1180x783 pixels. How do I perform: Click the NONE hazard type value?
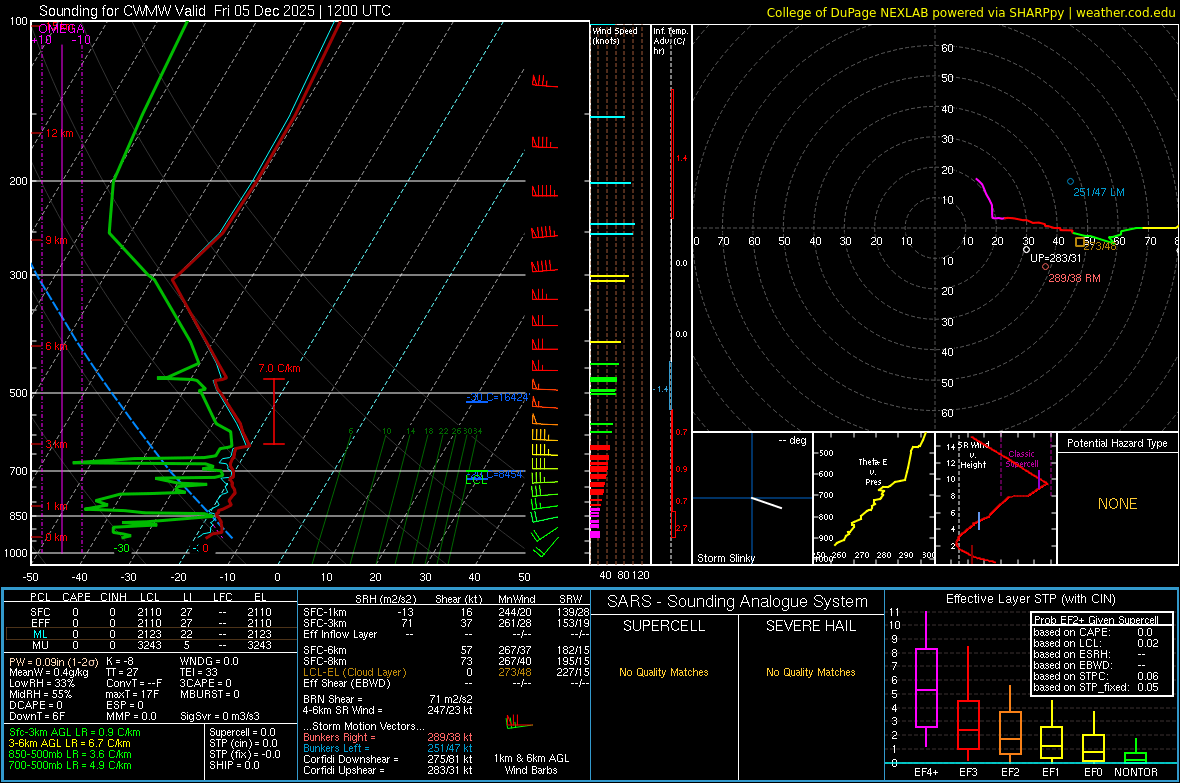[1117, 504]
